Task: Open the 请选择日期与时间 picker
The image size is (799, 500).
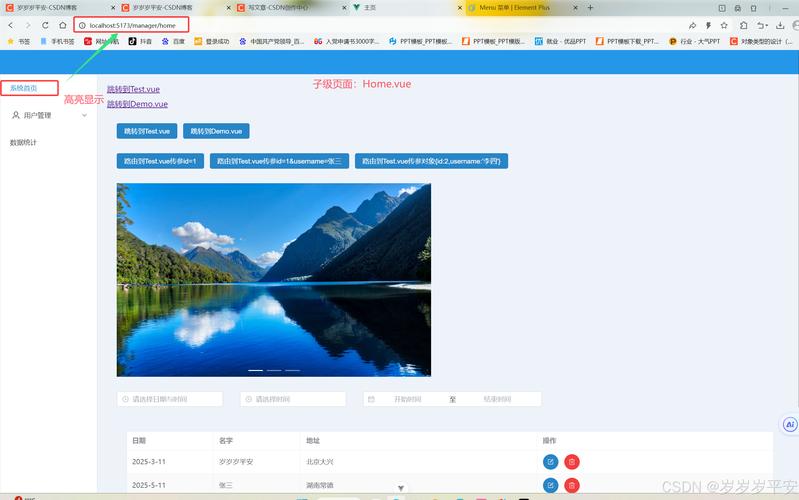Action: point(170,399)
